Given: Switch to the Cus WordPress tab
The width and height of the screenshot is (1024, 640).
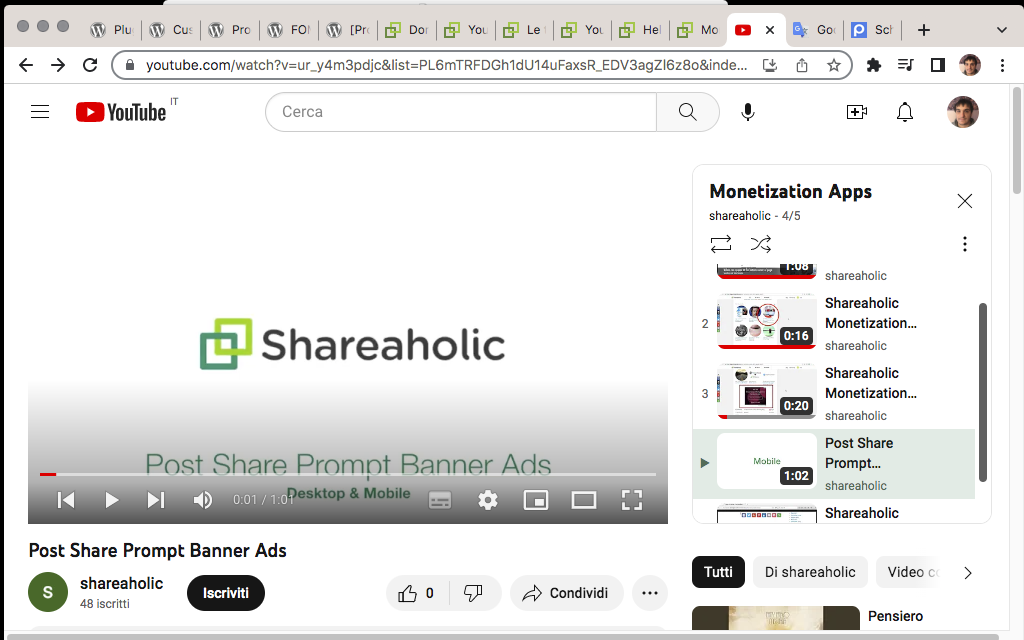Looking at the screenshot, I should (x=171, y=30).
